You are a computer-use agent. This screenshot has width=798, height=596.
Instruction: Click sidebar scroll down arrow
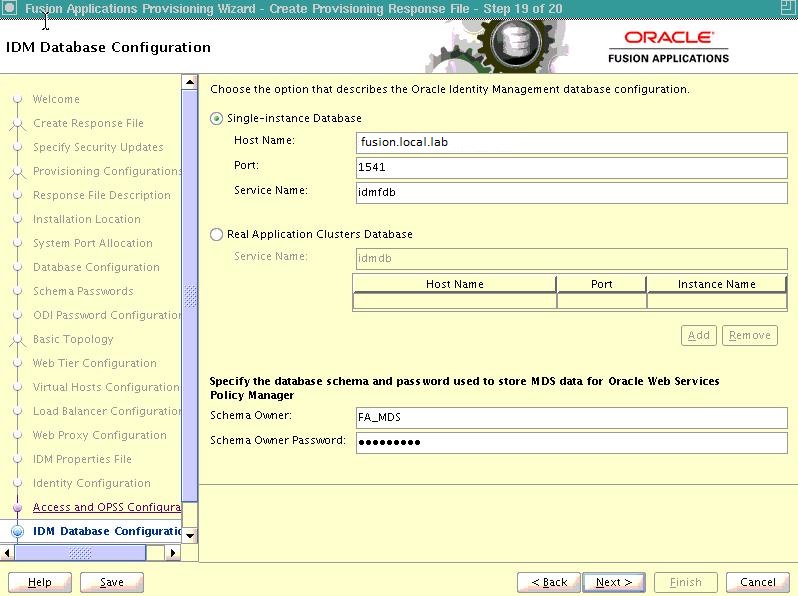coord(190,535)
